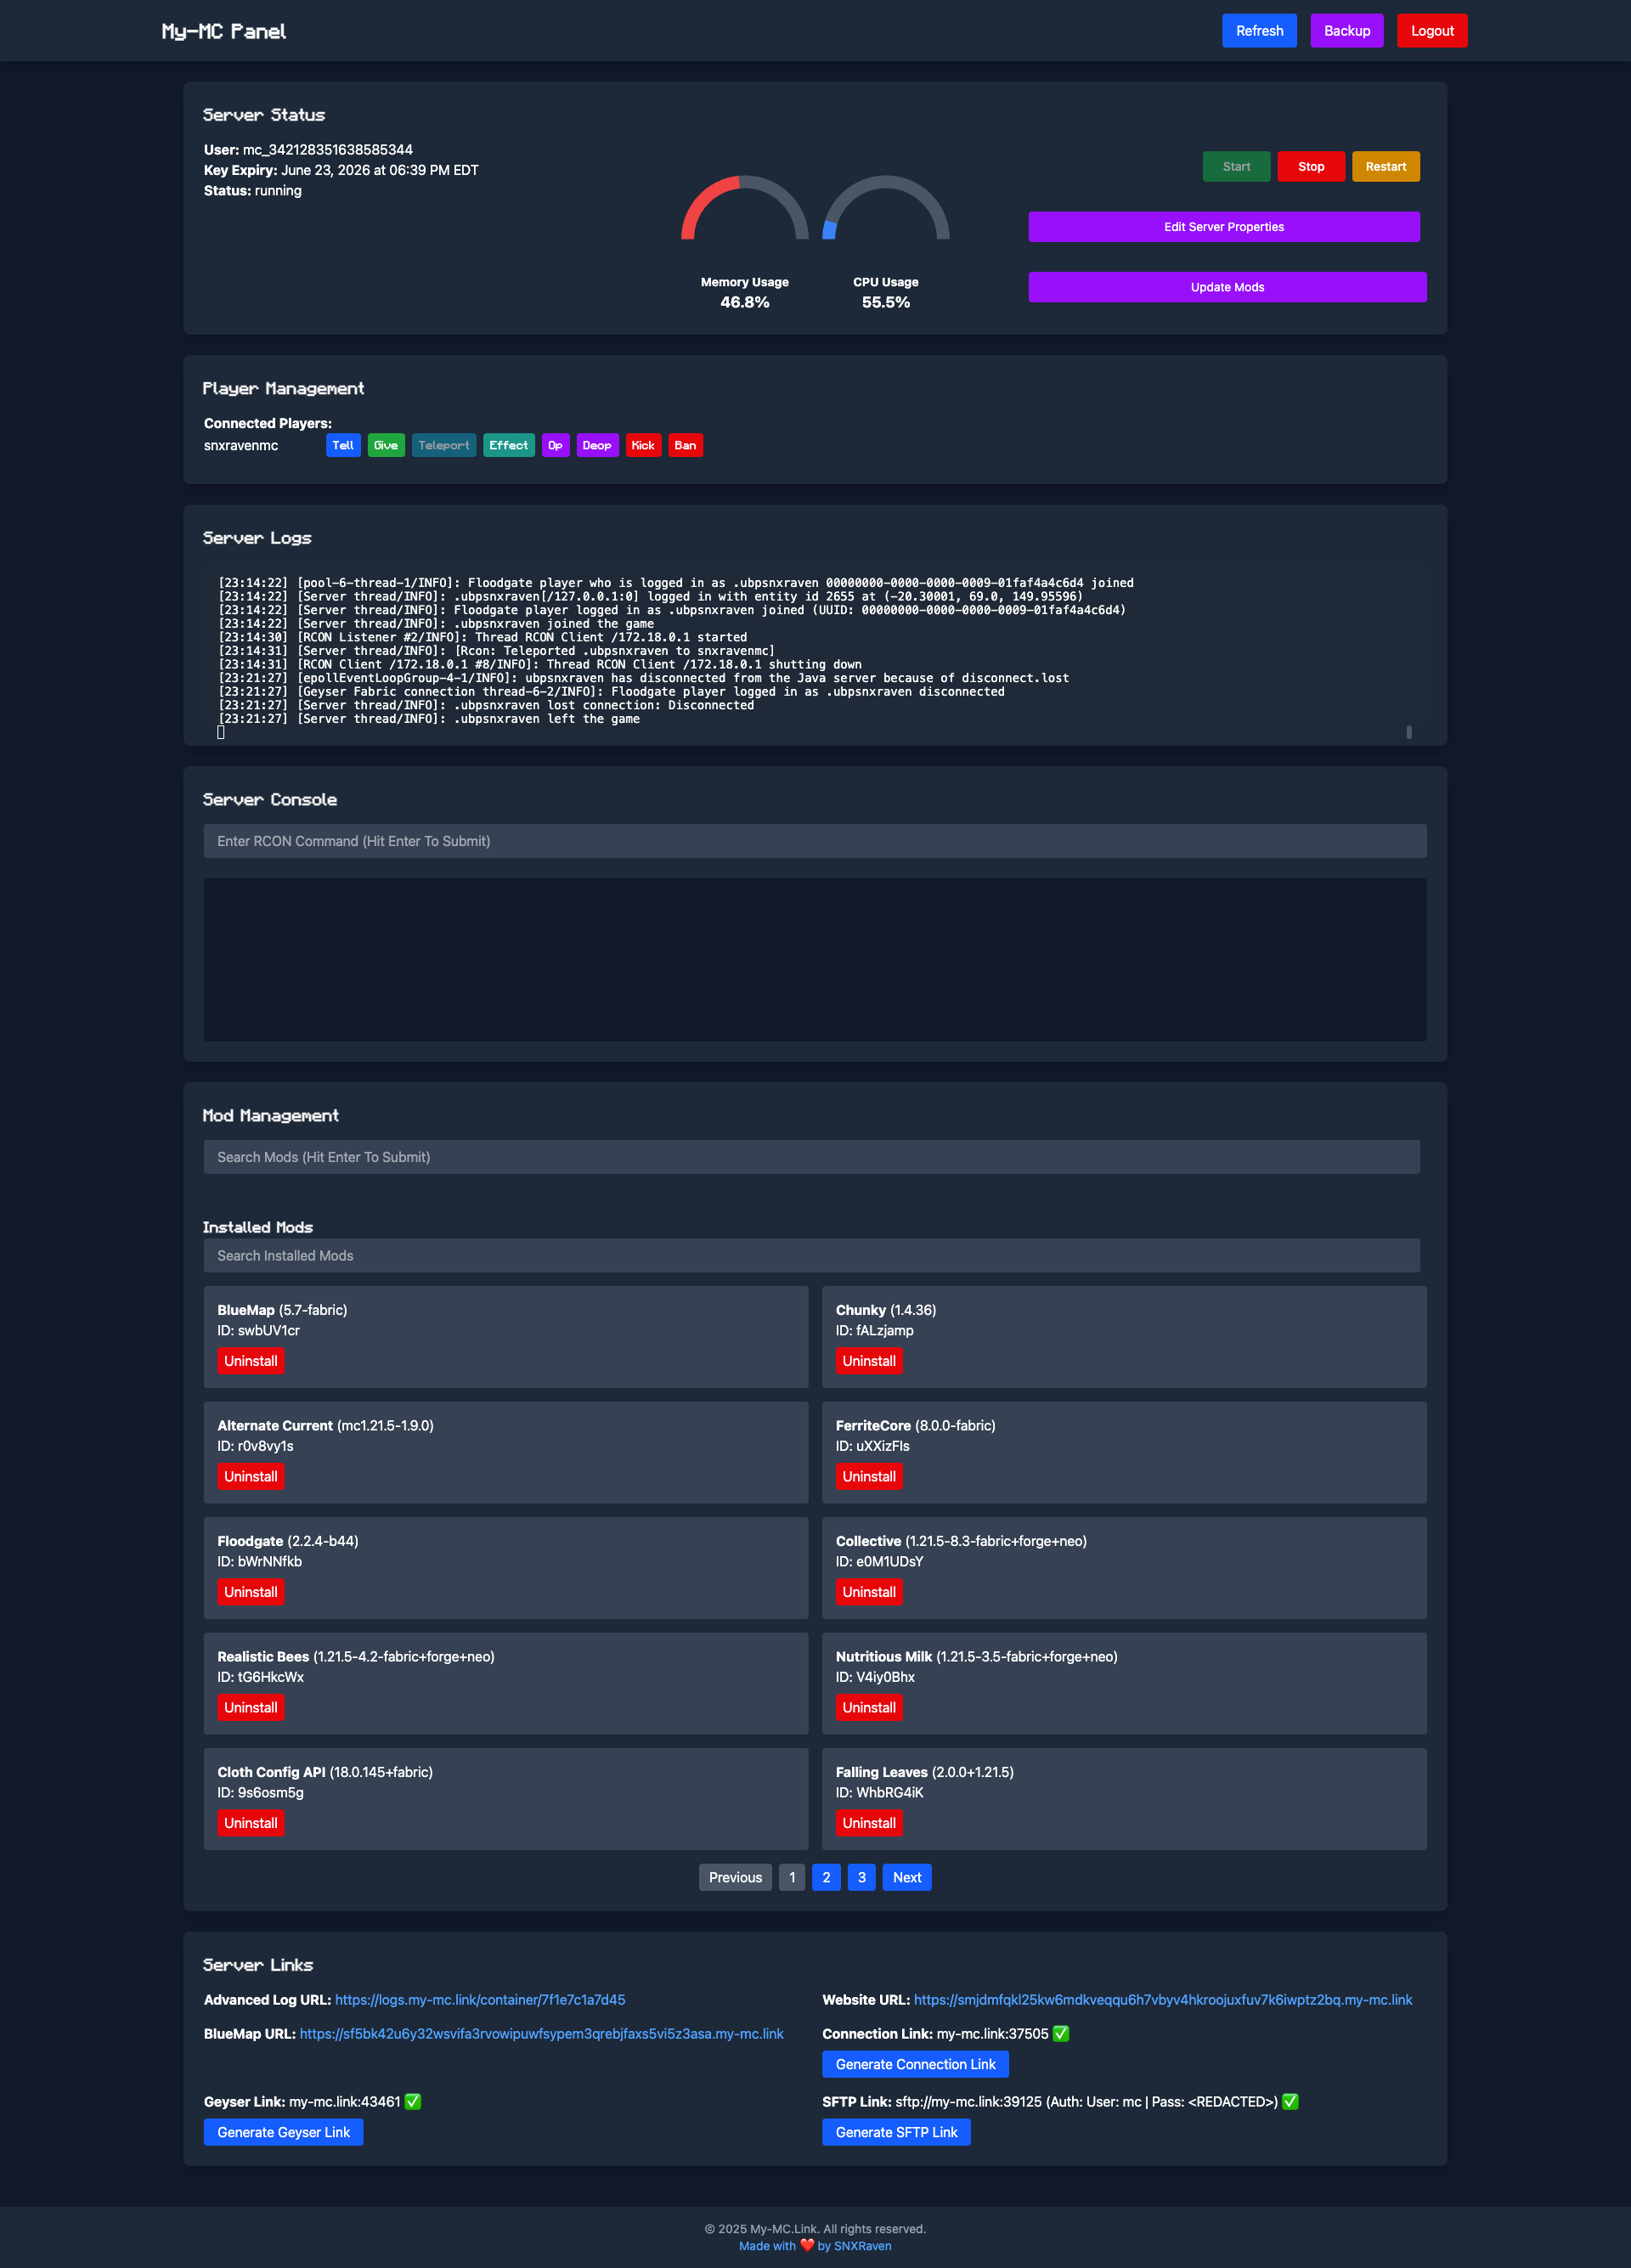Uninstall Alternate Current mod
This screenshot has width=1631, height=2268.
click(x=251, y=1477)
